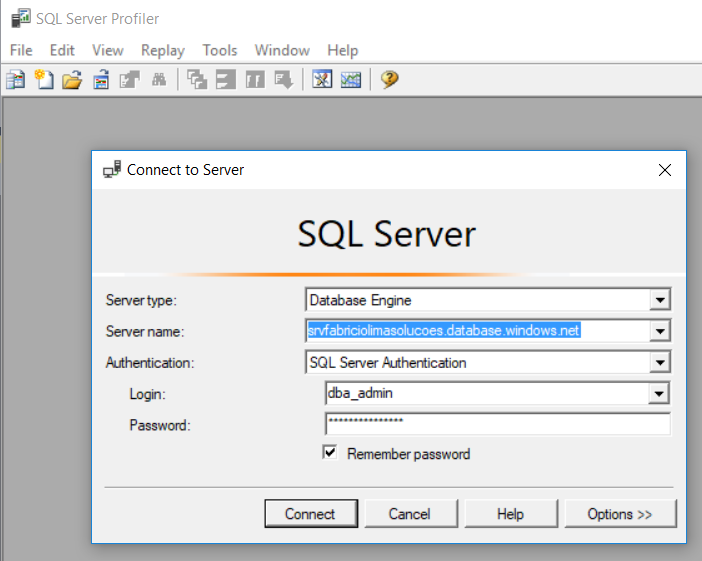Click the Find binoculars icon
The image size is (702, 561).
tap(158, 80)
